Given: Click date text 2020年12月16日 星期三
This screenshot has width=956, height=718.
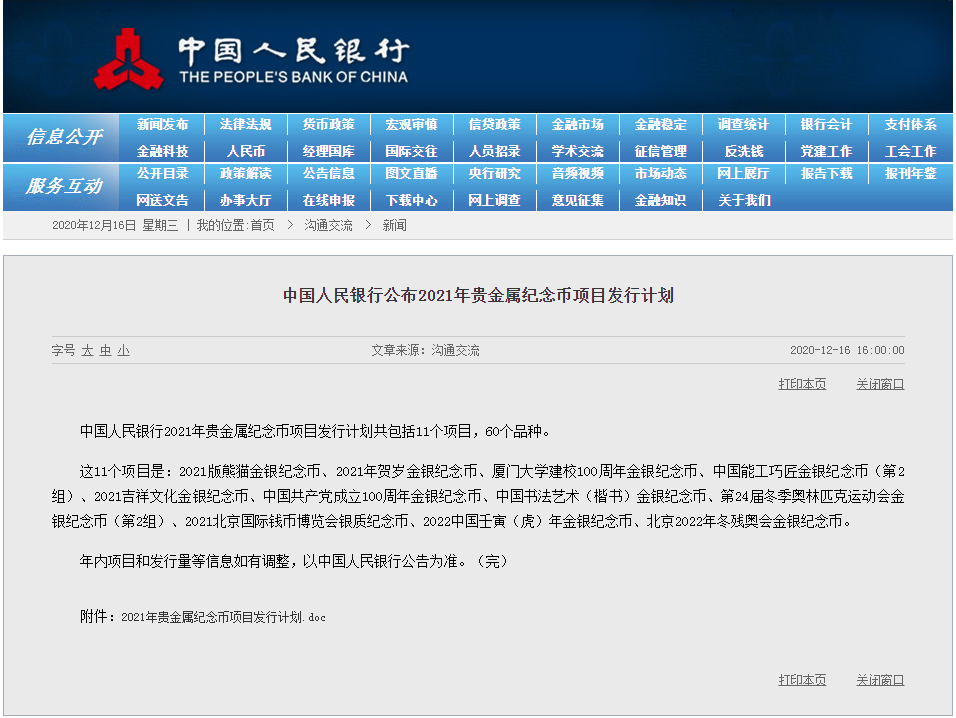Looking at the screenshot, I should (x=115, y=226).
